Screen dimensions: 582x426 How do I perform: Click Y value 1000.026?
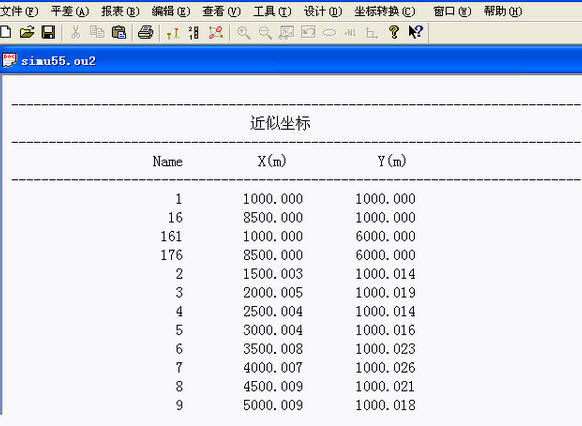click(x=385, y=368)
